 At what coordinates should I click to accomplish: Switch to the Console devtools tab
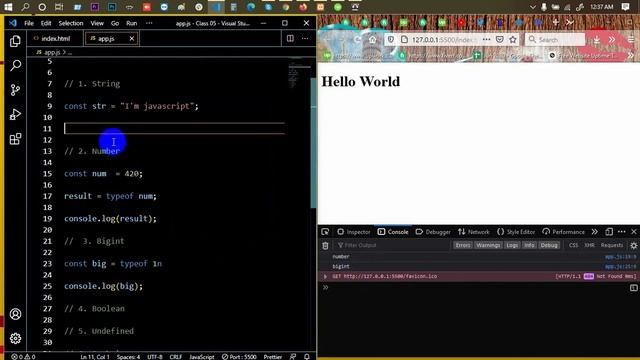(x=393, y=232)
